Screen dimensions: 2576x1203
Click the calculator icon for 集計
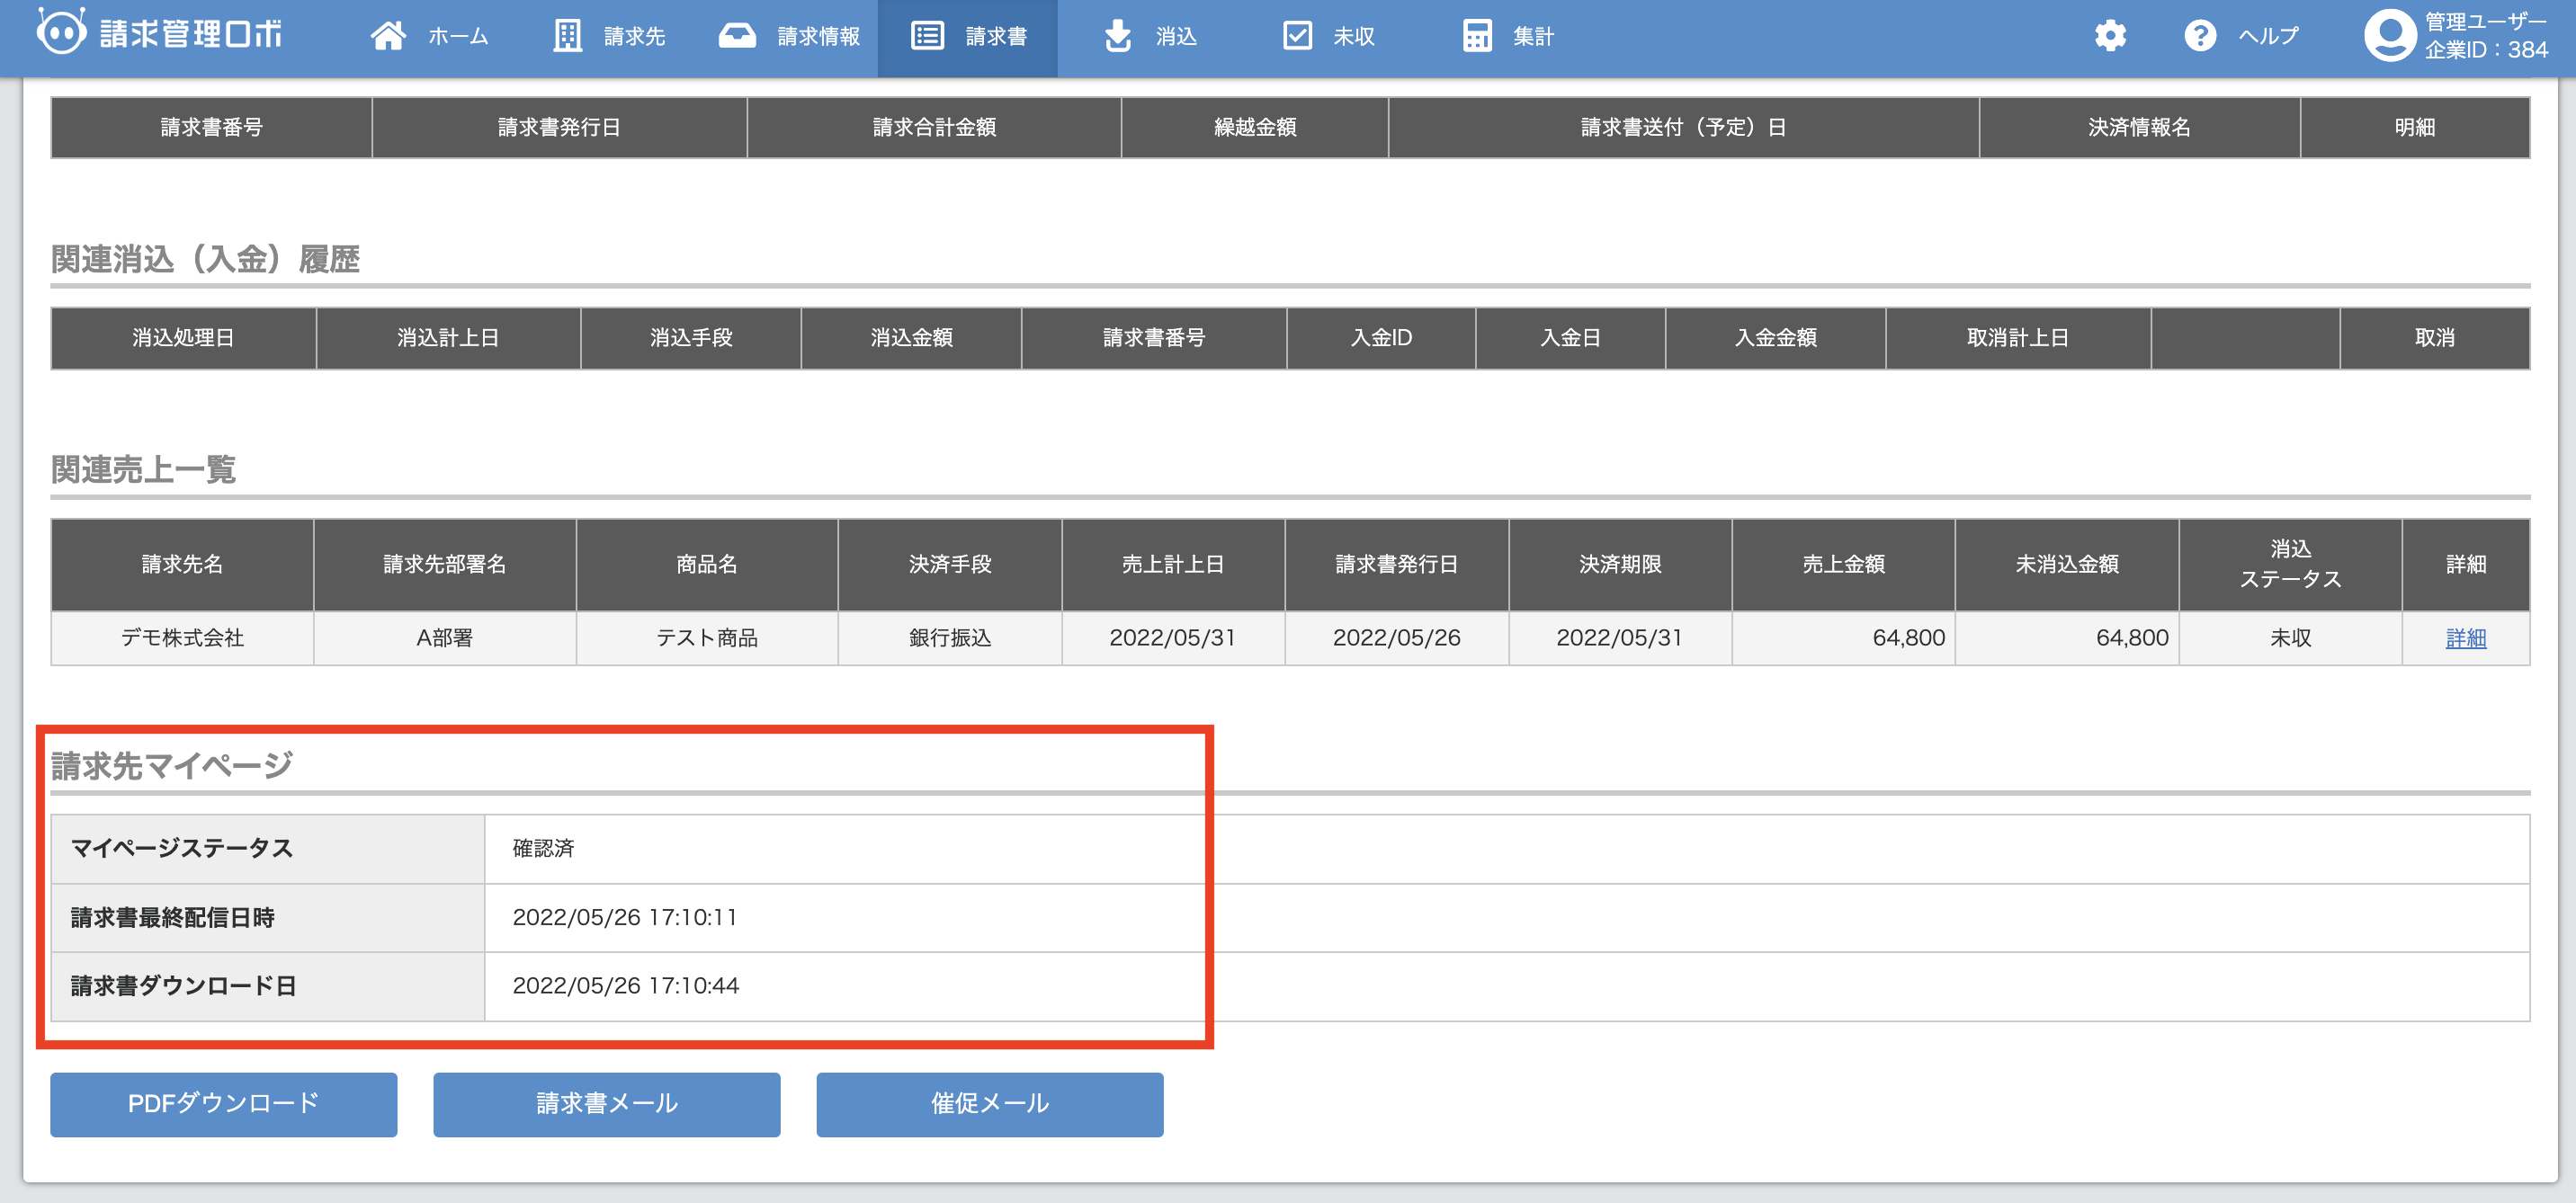point(1477,36)
